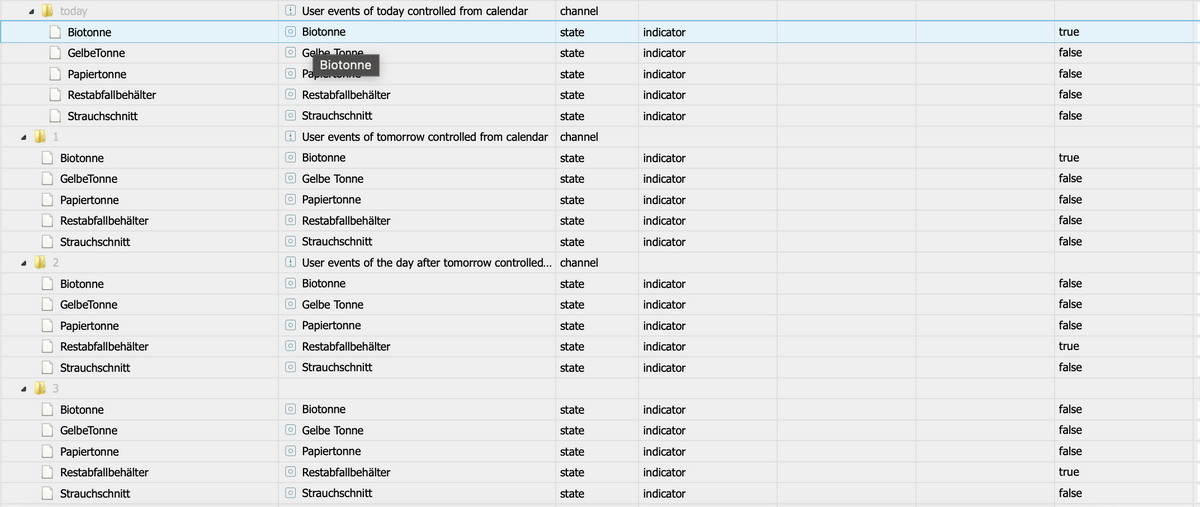Click the yellow folder icon of folder 2
Screen dimensions: 1200x507
tap(40, 262)
